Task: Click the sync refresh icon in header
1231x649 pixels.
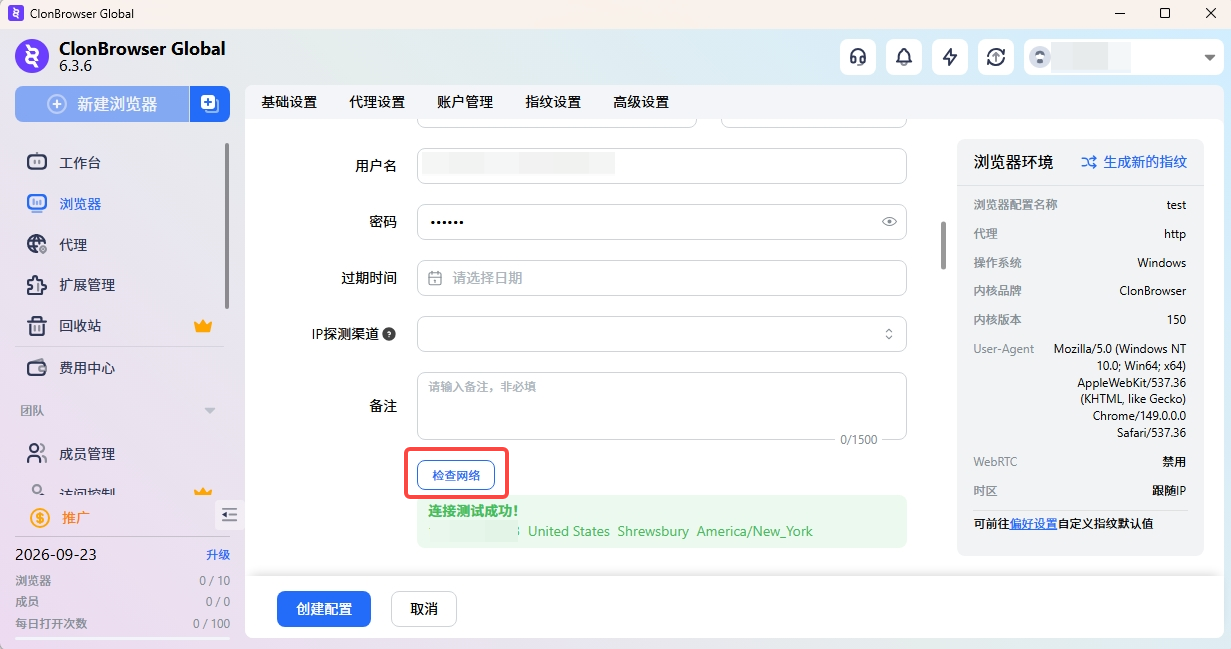Action: coord(996,57)
